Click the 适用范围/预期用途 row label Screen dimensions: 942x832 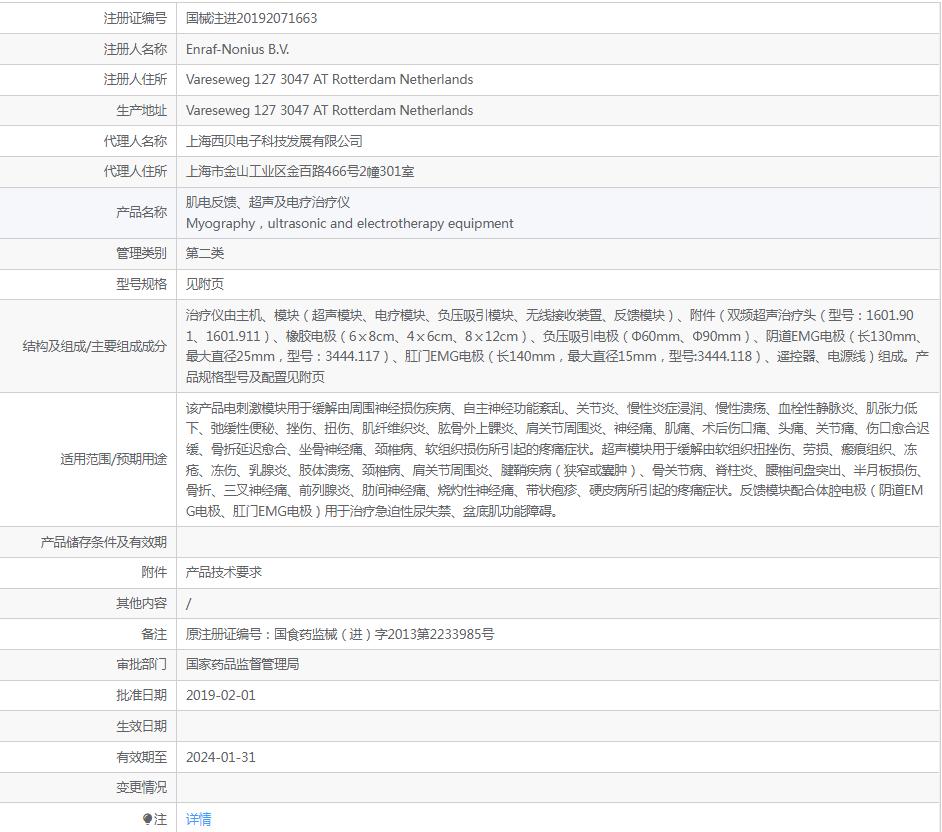click(x=113, y=460)
